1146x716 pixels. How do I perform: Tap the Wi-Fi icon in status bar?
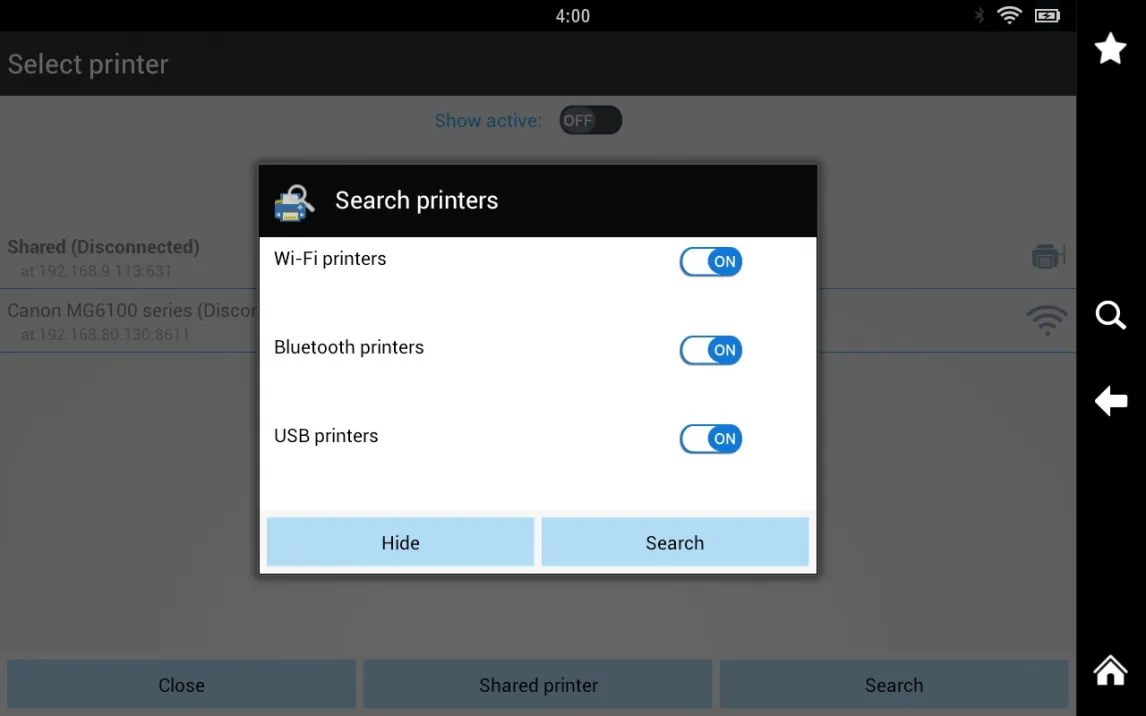click(x=1009, y=15)
